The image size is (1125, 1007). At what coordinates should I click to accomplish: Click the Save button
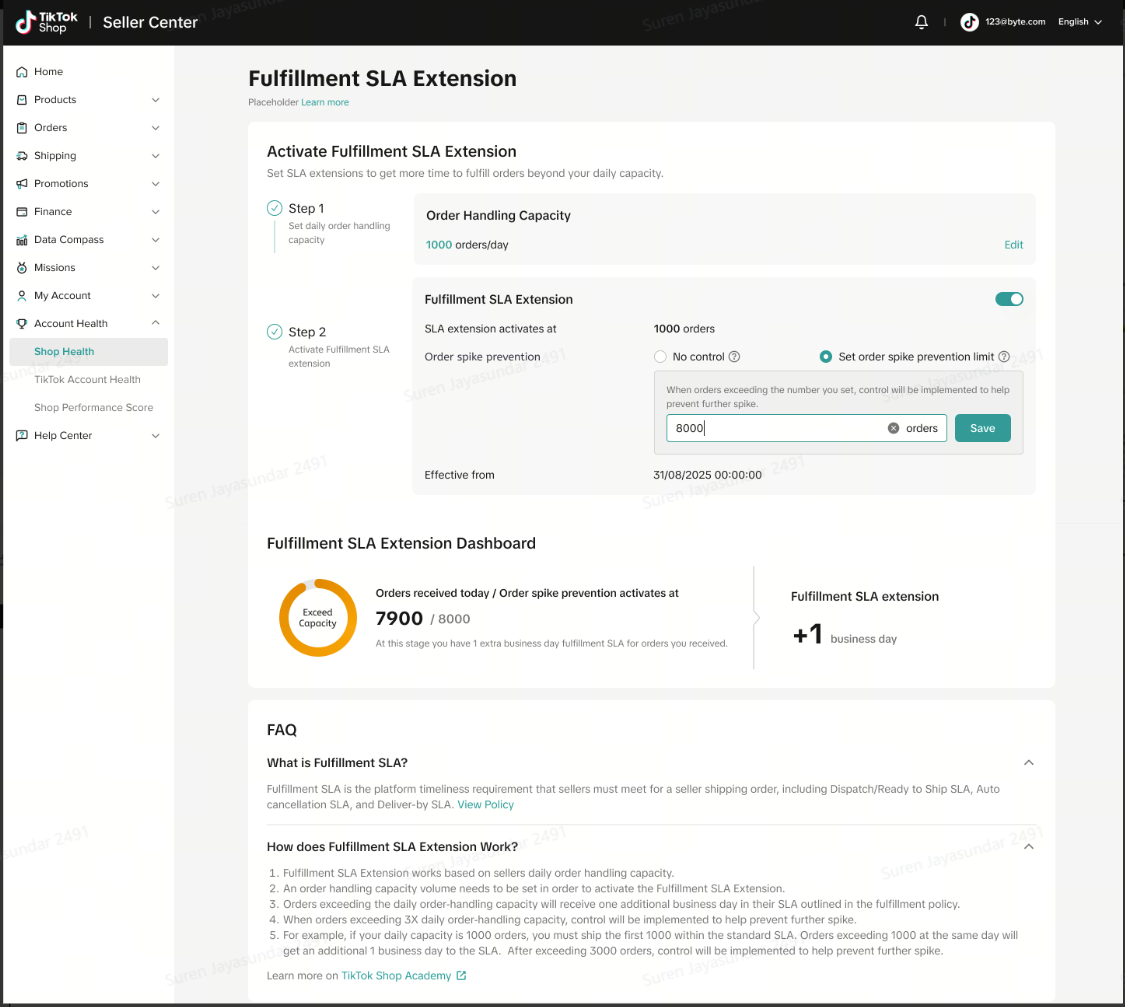click(982, 428)
